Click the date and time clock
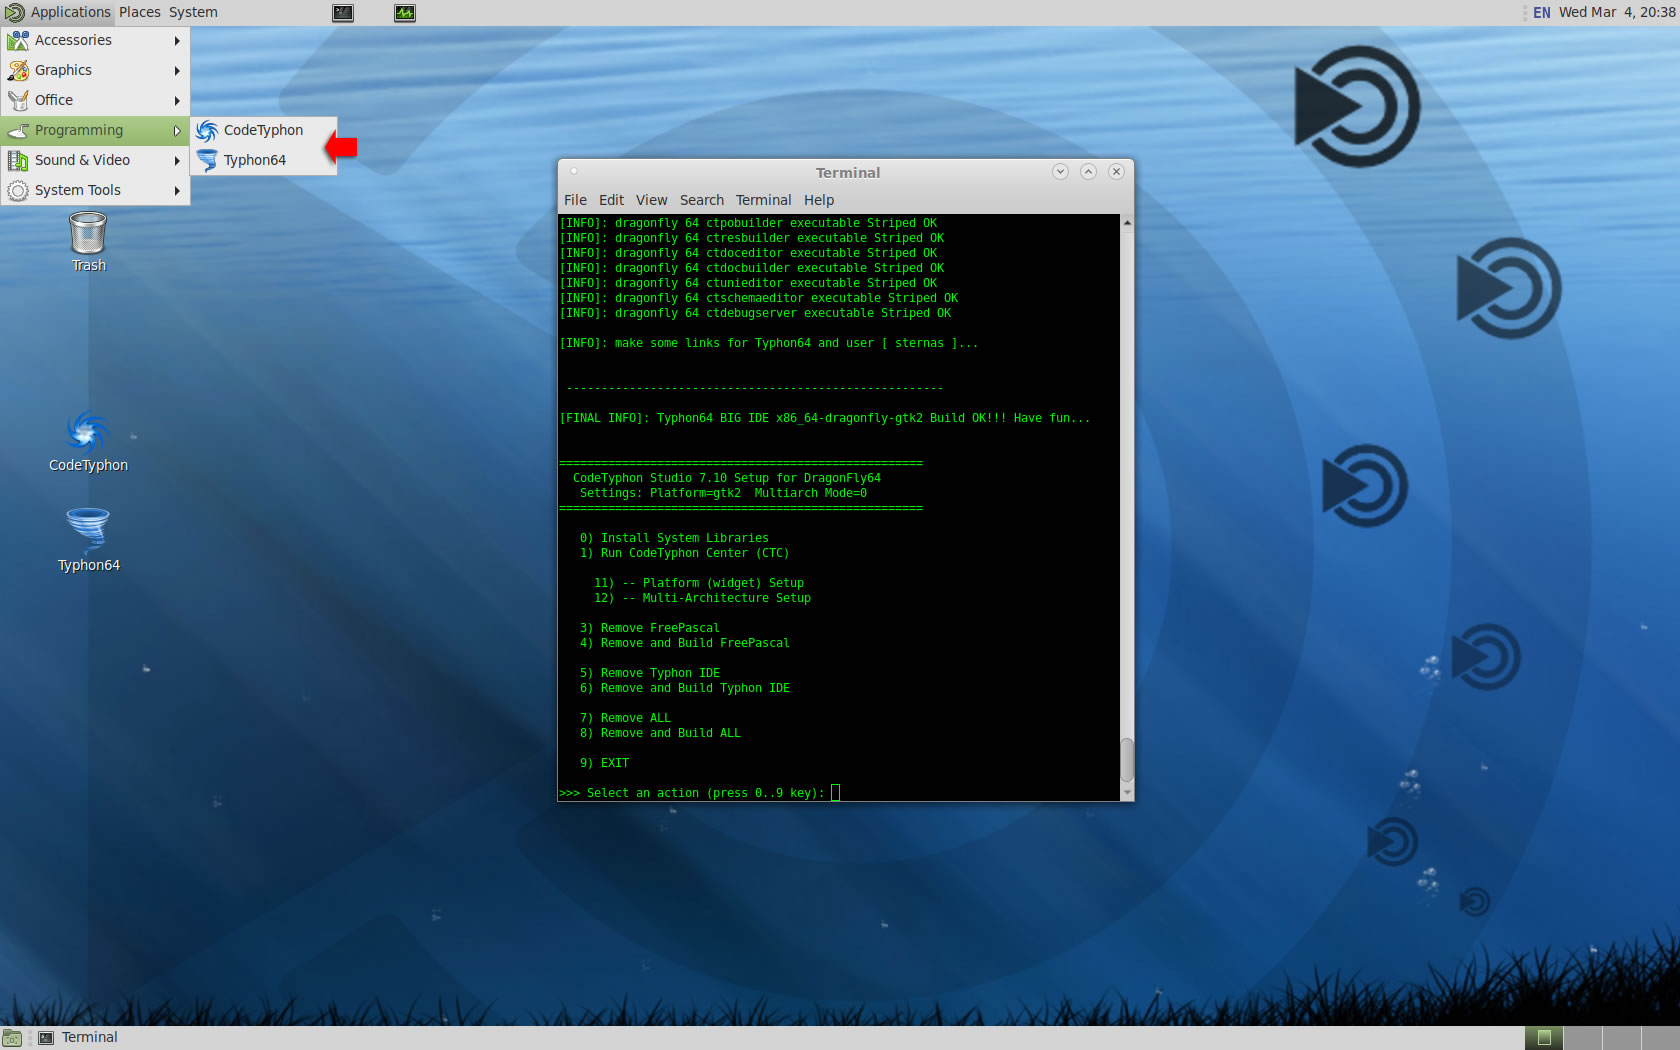The width and height of the screenshot is (1680, 1050). coord(1617,12)
